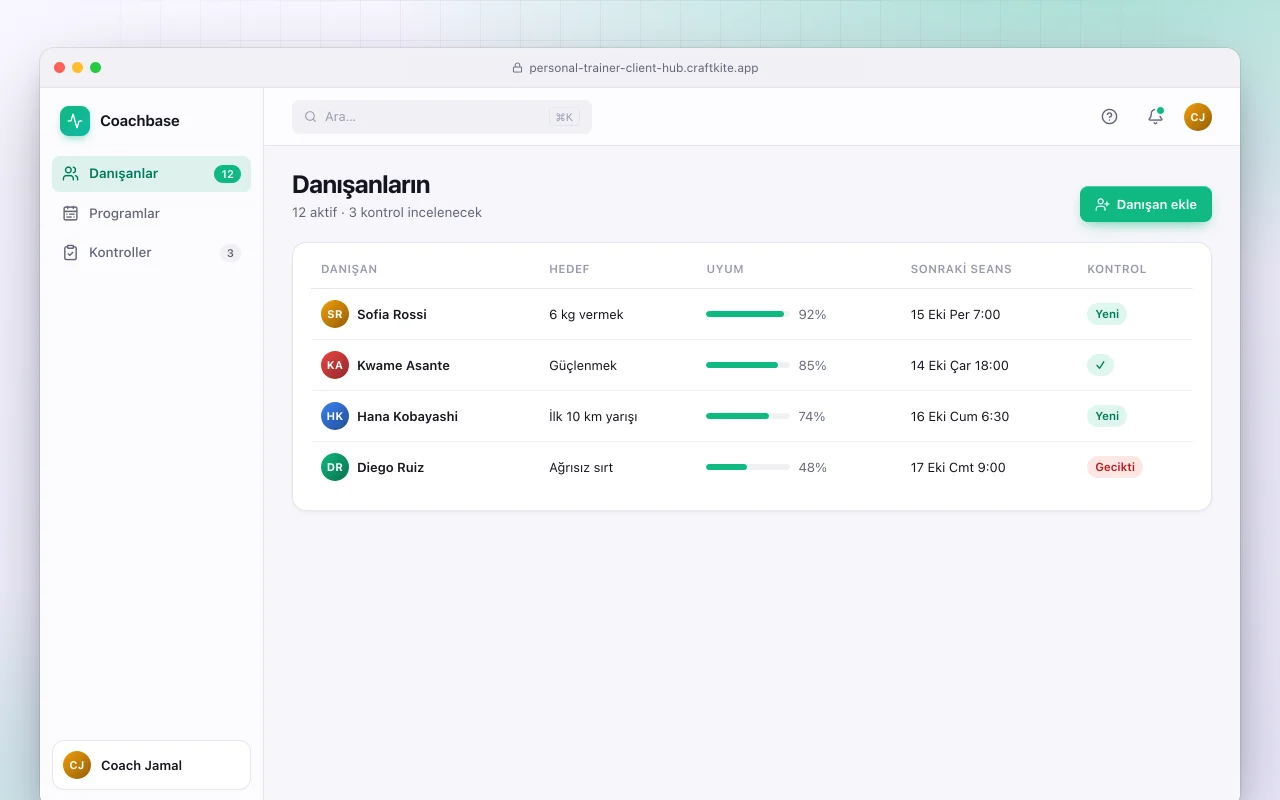Click Sofia Rossi's 92% adherence bar
Screen dimensions: 1280x800
(748, 314)
